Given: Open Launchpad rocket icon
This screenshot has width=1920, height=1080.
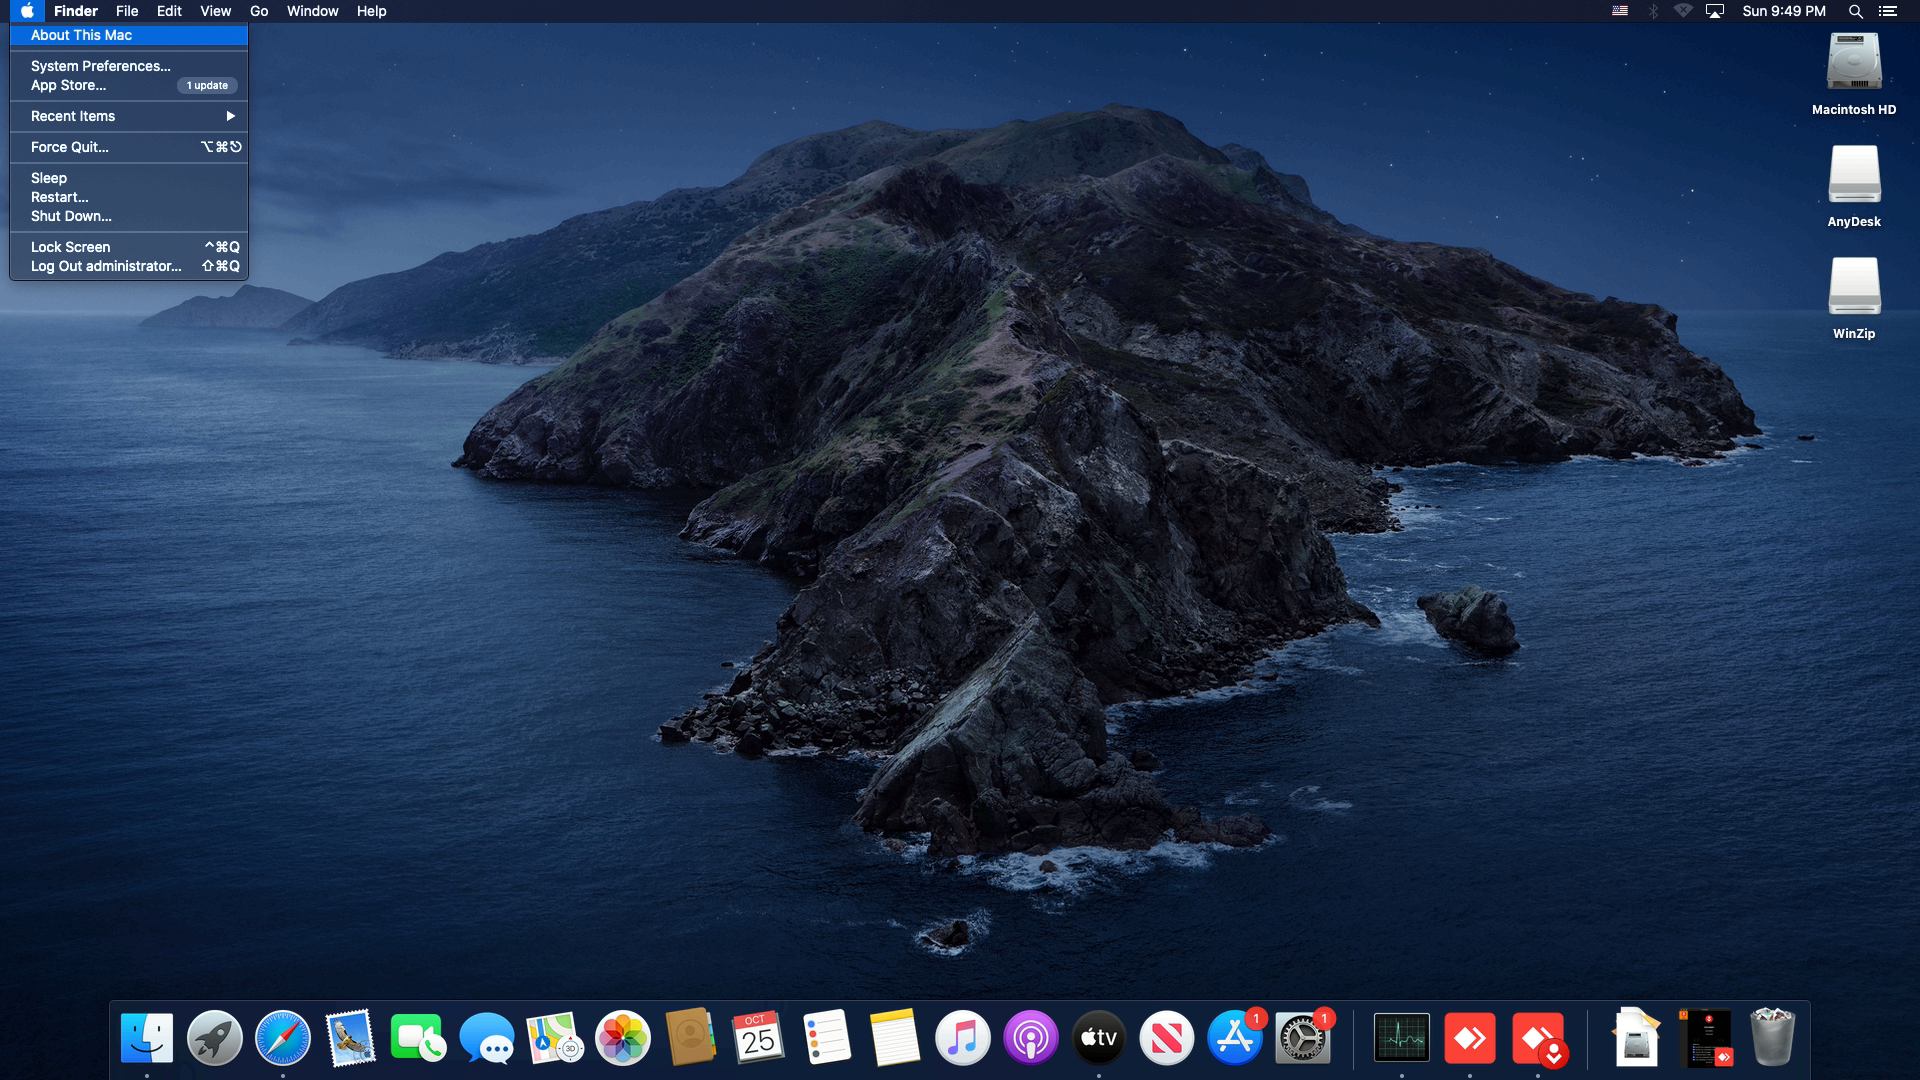Looking at the screenshot, I should [x=215, y=1038].
